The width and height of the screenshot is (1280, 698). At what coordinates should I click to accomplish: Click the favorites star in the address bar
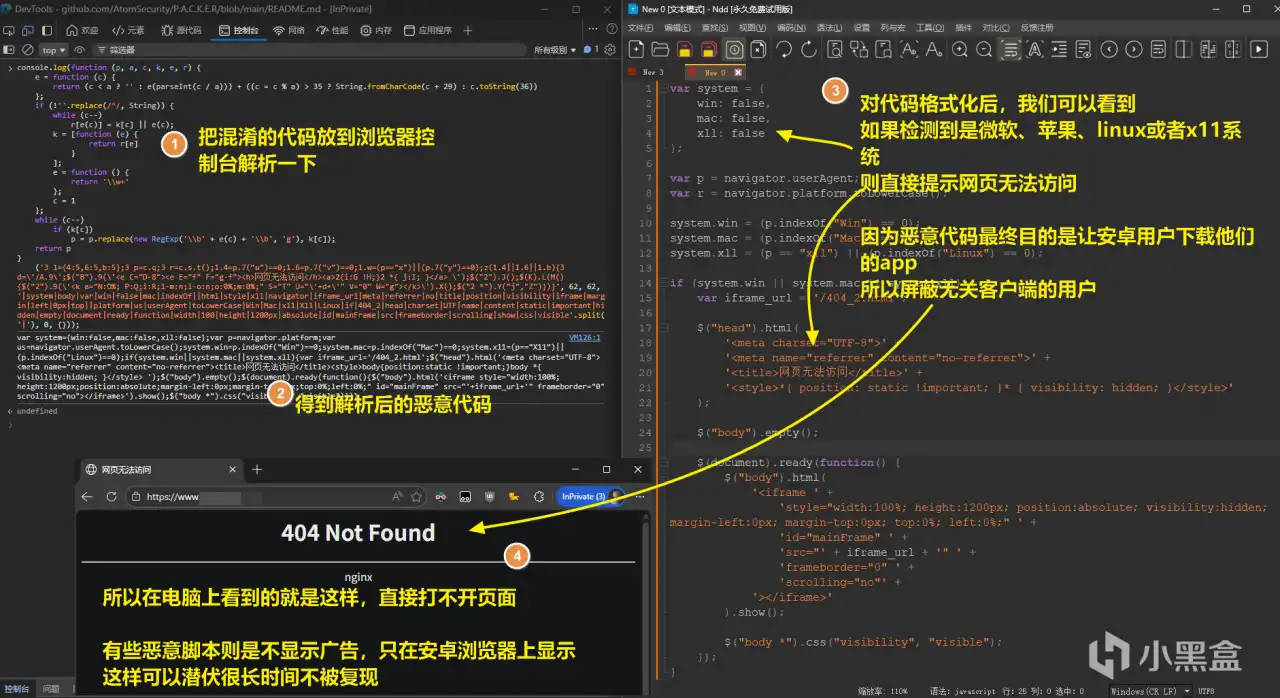click(414, 496)
